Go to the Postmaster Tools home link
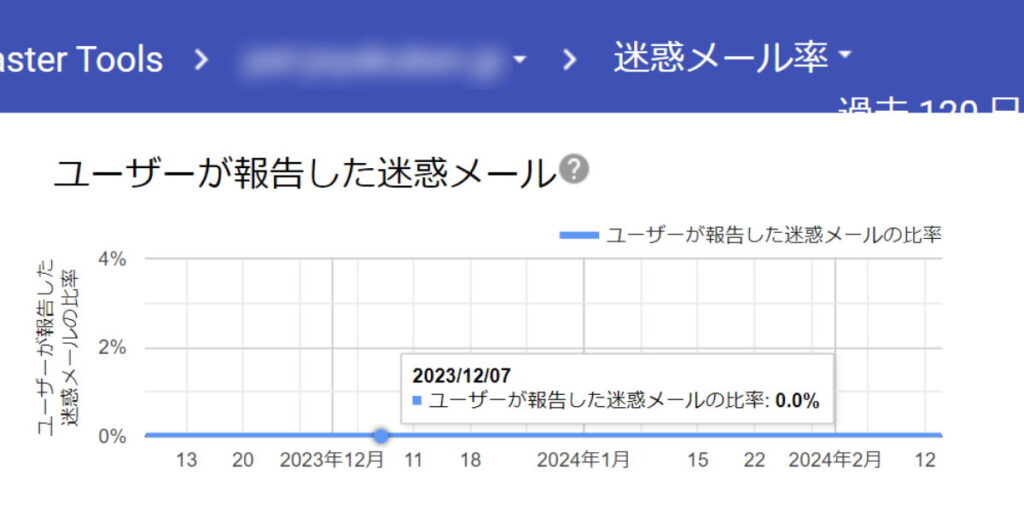Viewport: 1024px width, 523px height. pos(80,59)
